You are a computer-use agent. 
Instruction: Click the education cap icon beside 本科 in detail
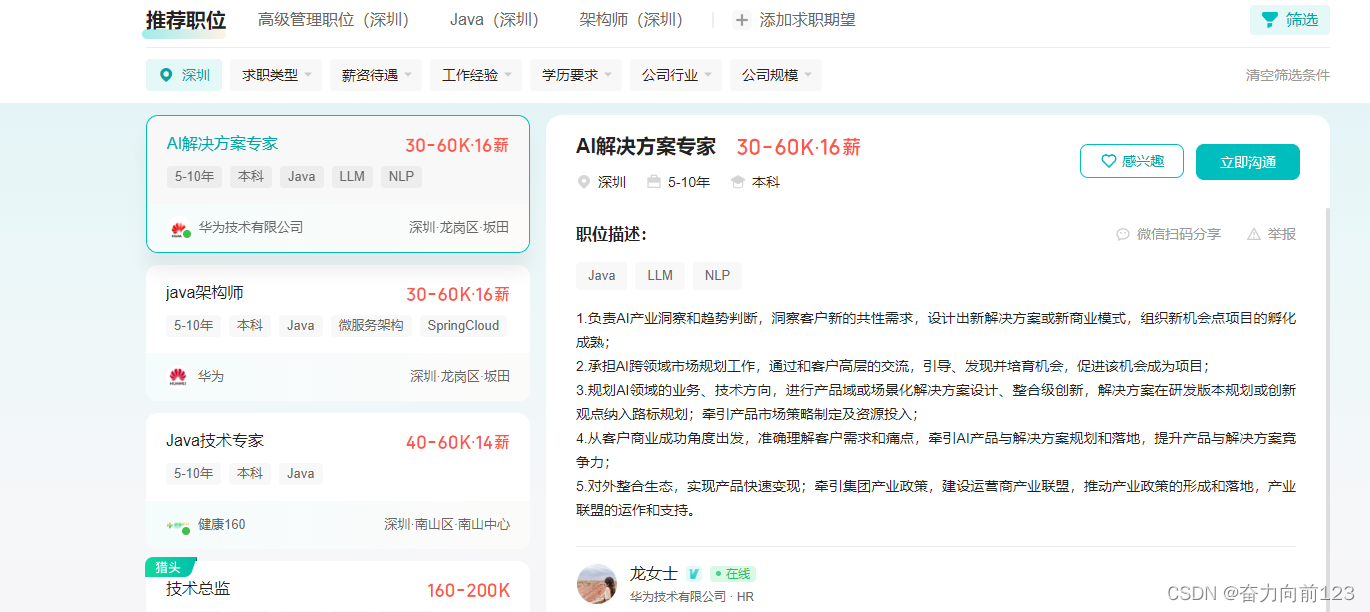point(738,182)
